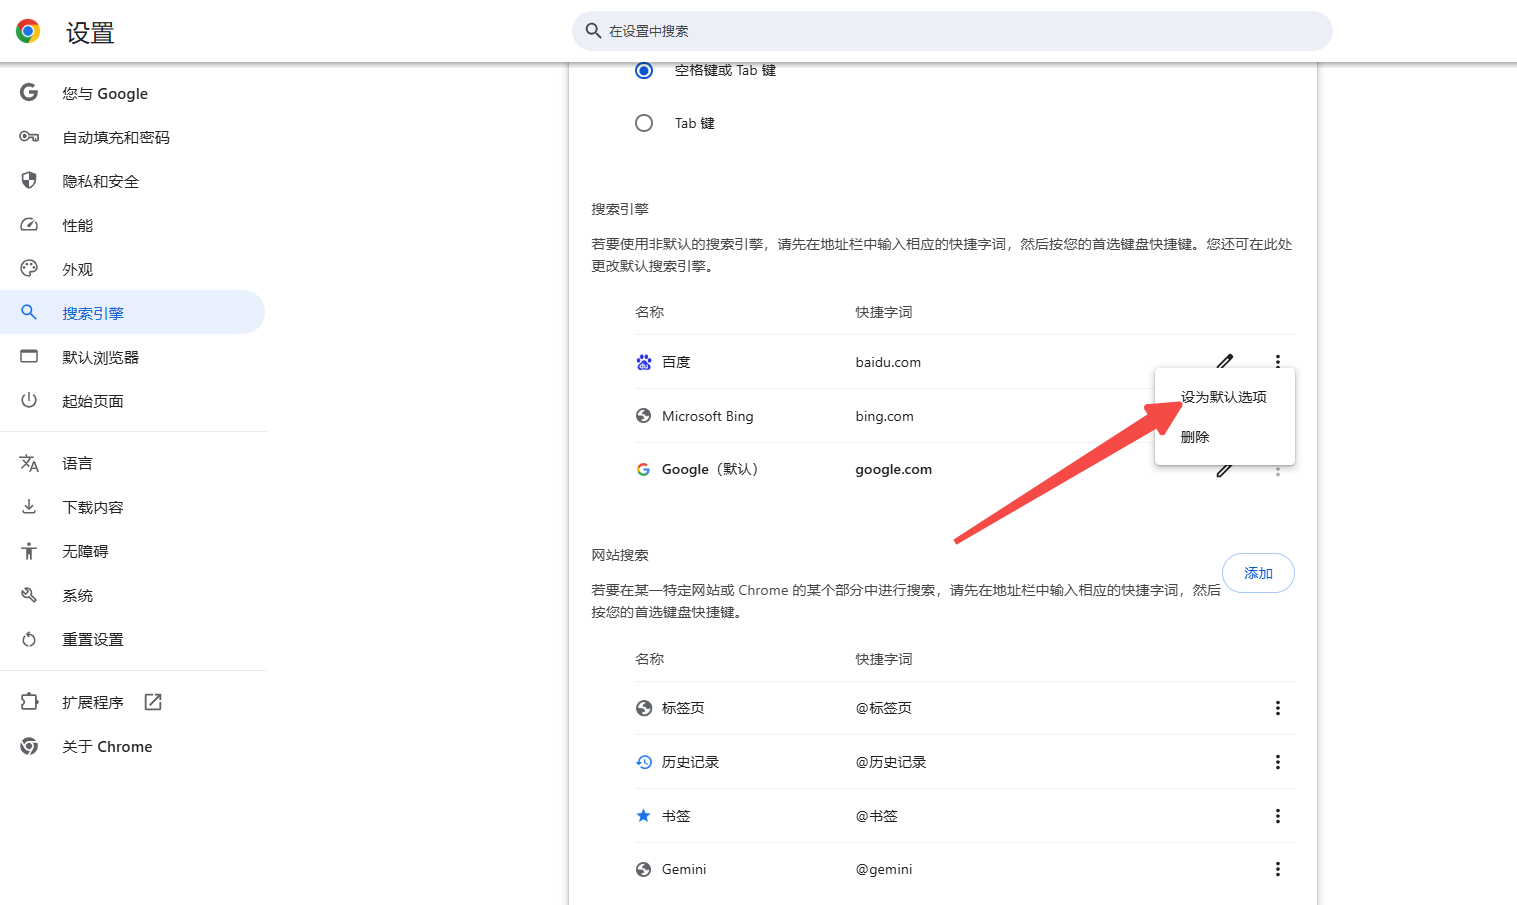Click the google.com shortcut text
This screenshot has height=905, width=1517.
[x=893, y=470]
